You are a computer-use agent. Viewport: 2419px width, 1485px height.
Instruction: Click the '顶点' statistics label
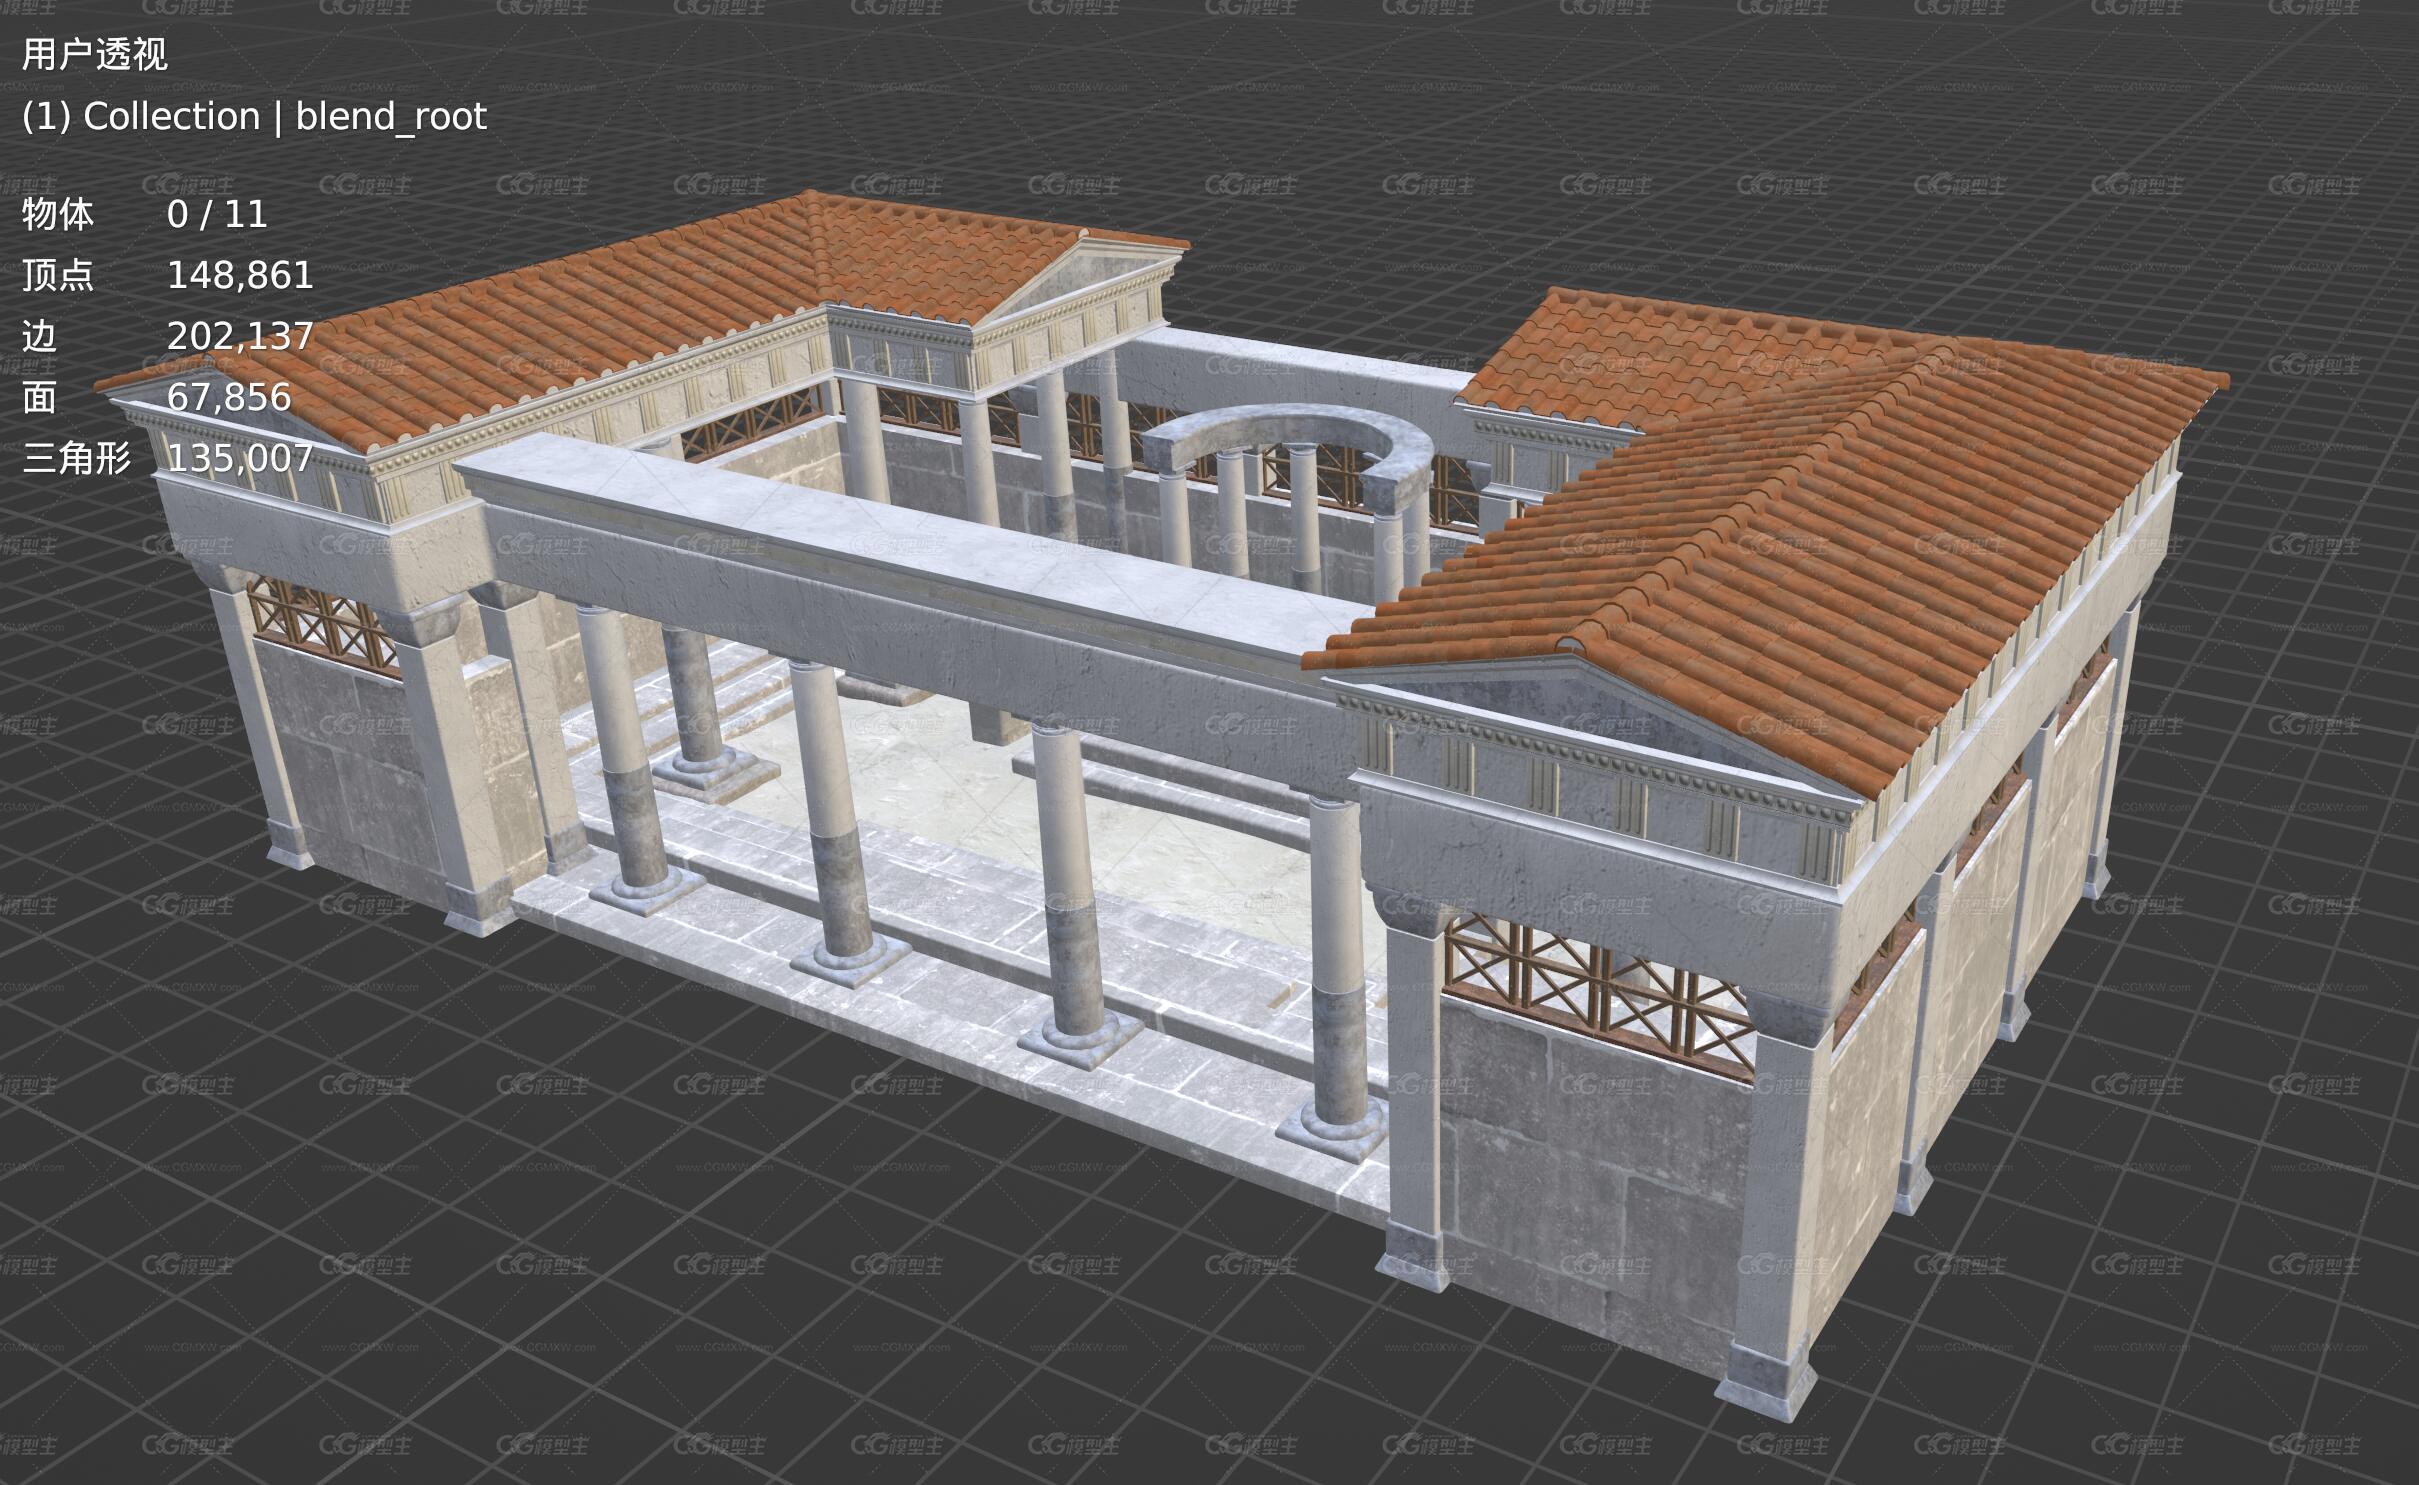(x=58, y=275)
